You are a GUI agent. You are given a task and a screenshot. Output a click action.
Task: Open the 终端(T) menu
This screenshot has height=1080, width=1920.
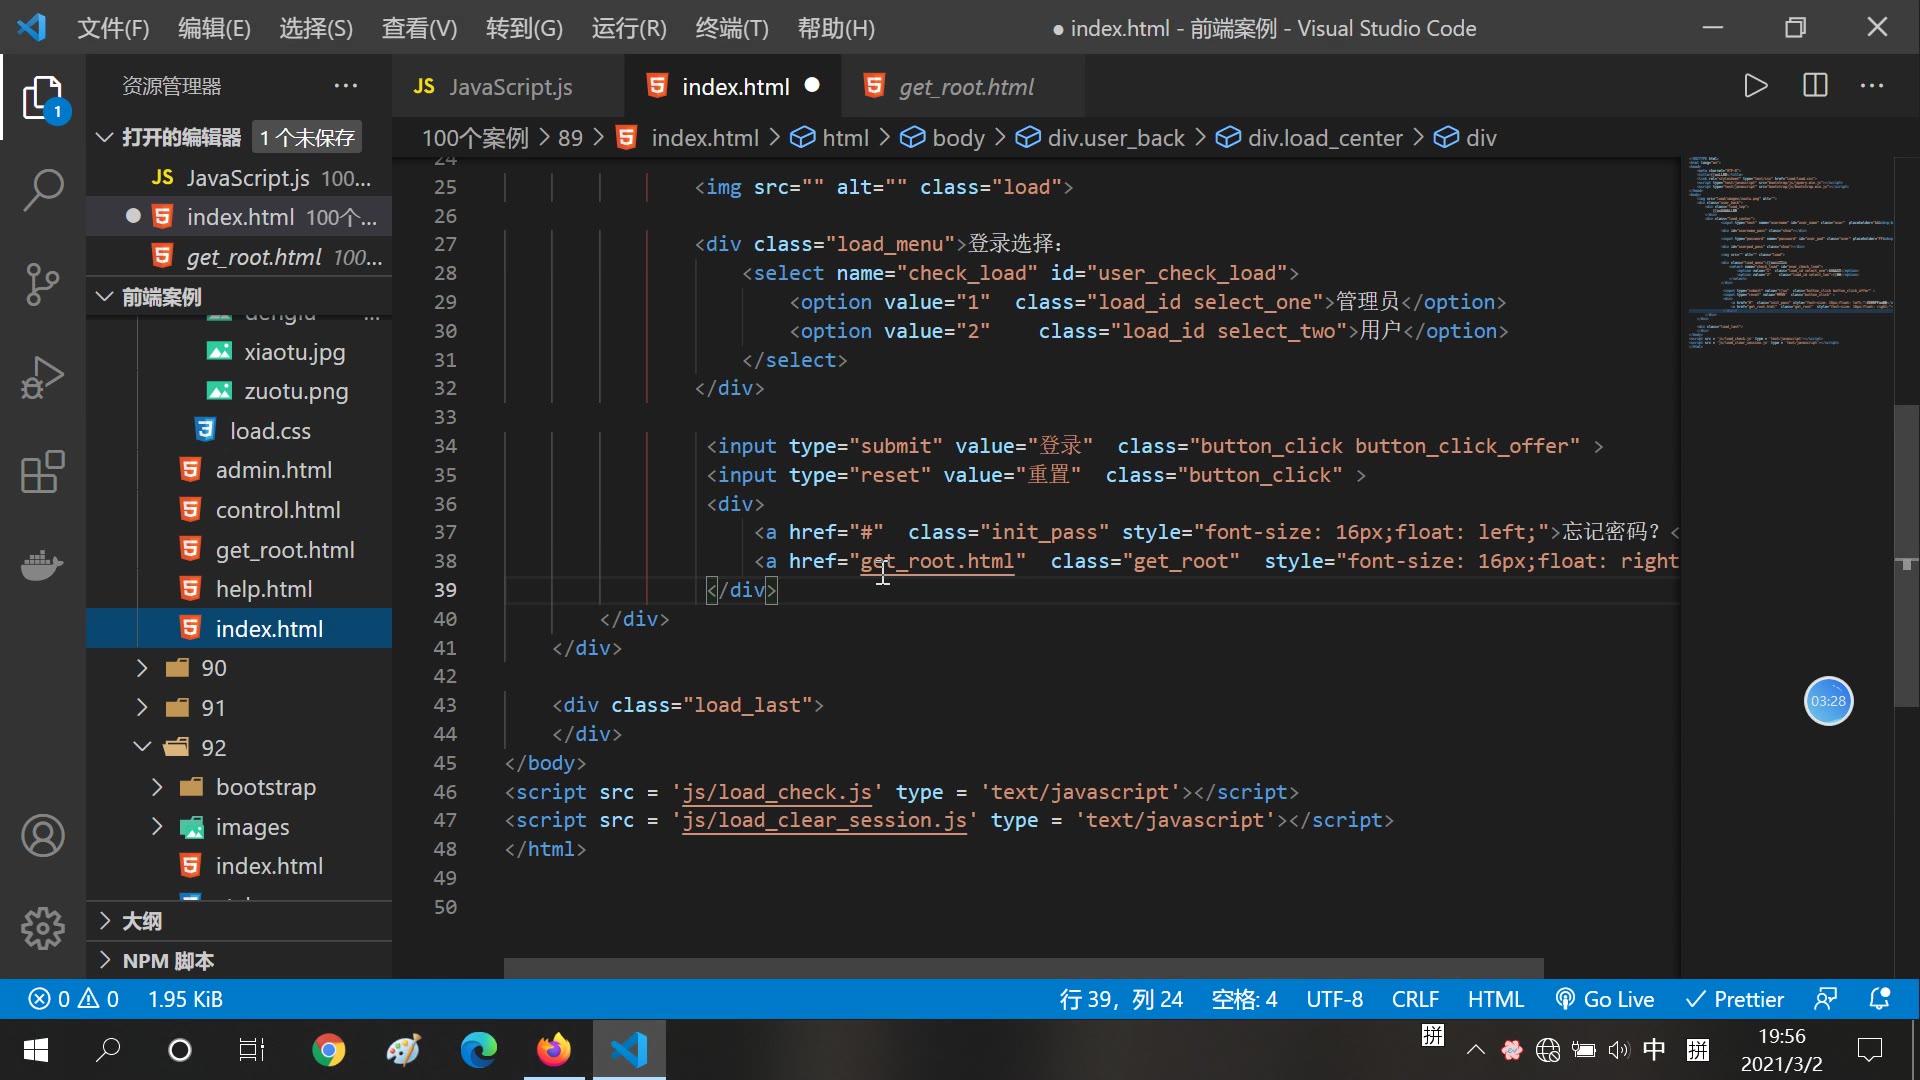[732, 28]
